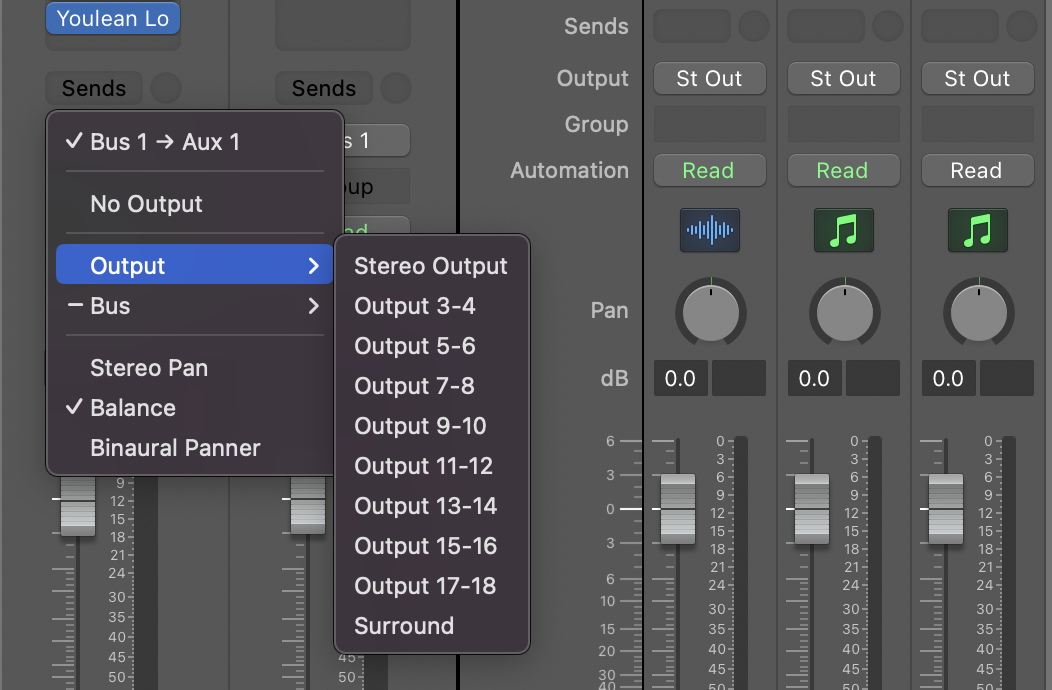Click the pan knob on rightmost strip
Screen dimensions: 1052x690
979,312
